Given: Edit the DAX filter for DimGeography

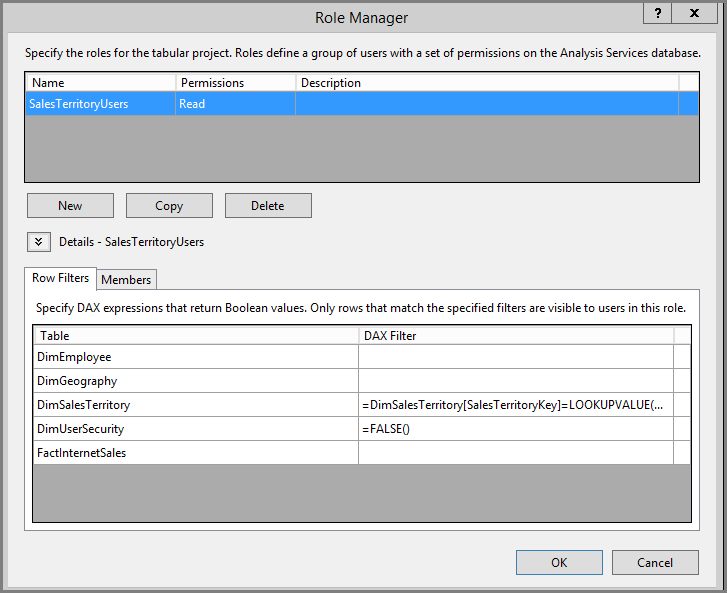Looking at the screenshot, I should coord(516,381).
